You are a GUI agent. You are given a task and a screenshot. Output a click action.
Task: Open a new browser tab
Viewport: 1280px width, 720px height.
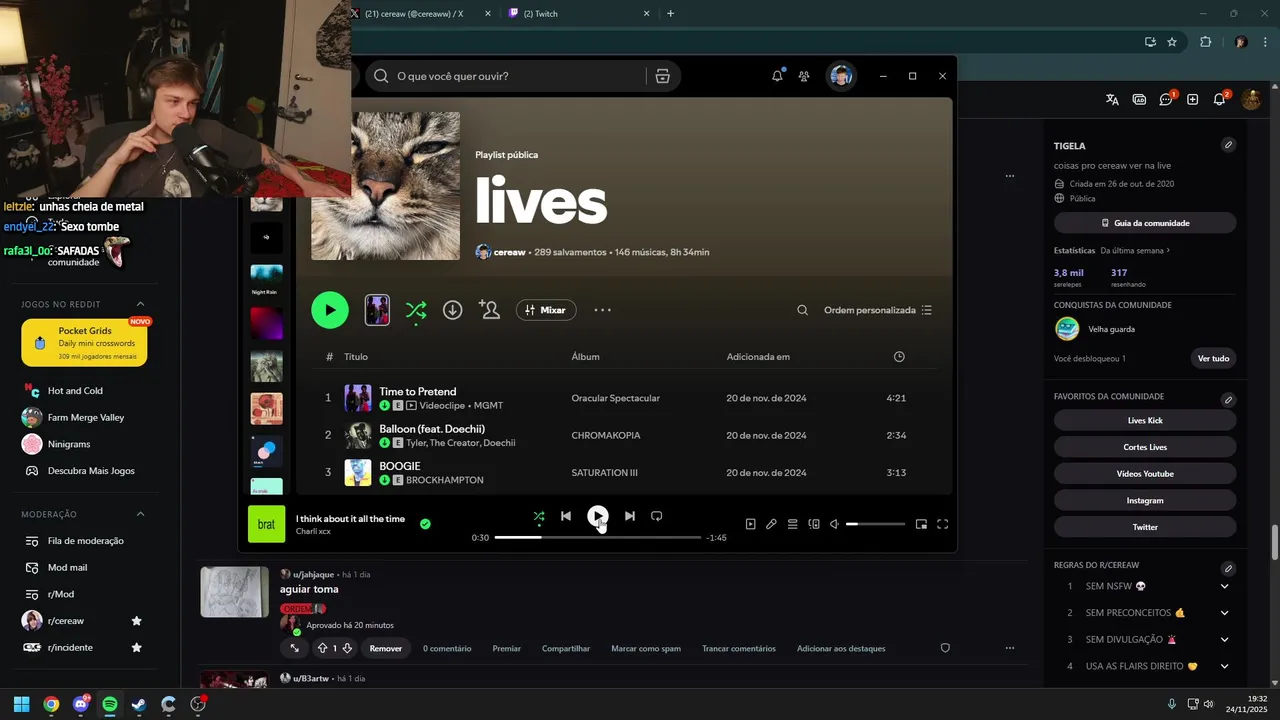click(670, 14)
